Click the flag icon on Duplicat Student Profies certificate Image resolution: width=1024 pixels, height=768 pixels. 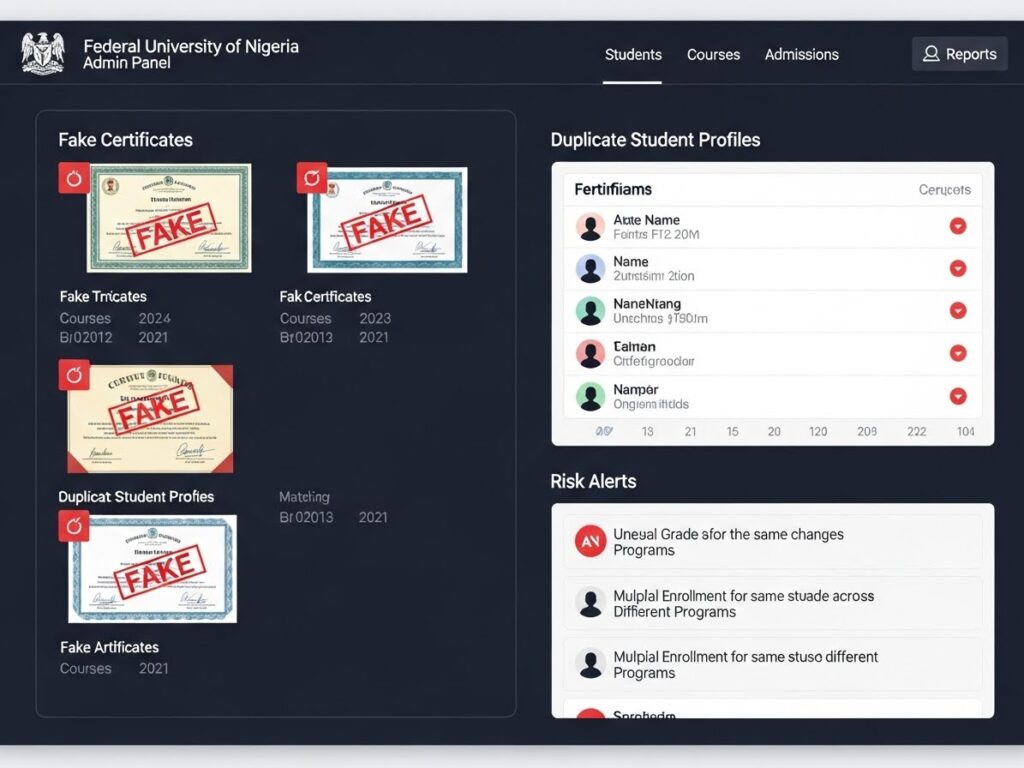pyautogui.click(x=71, y=375)
